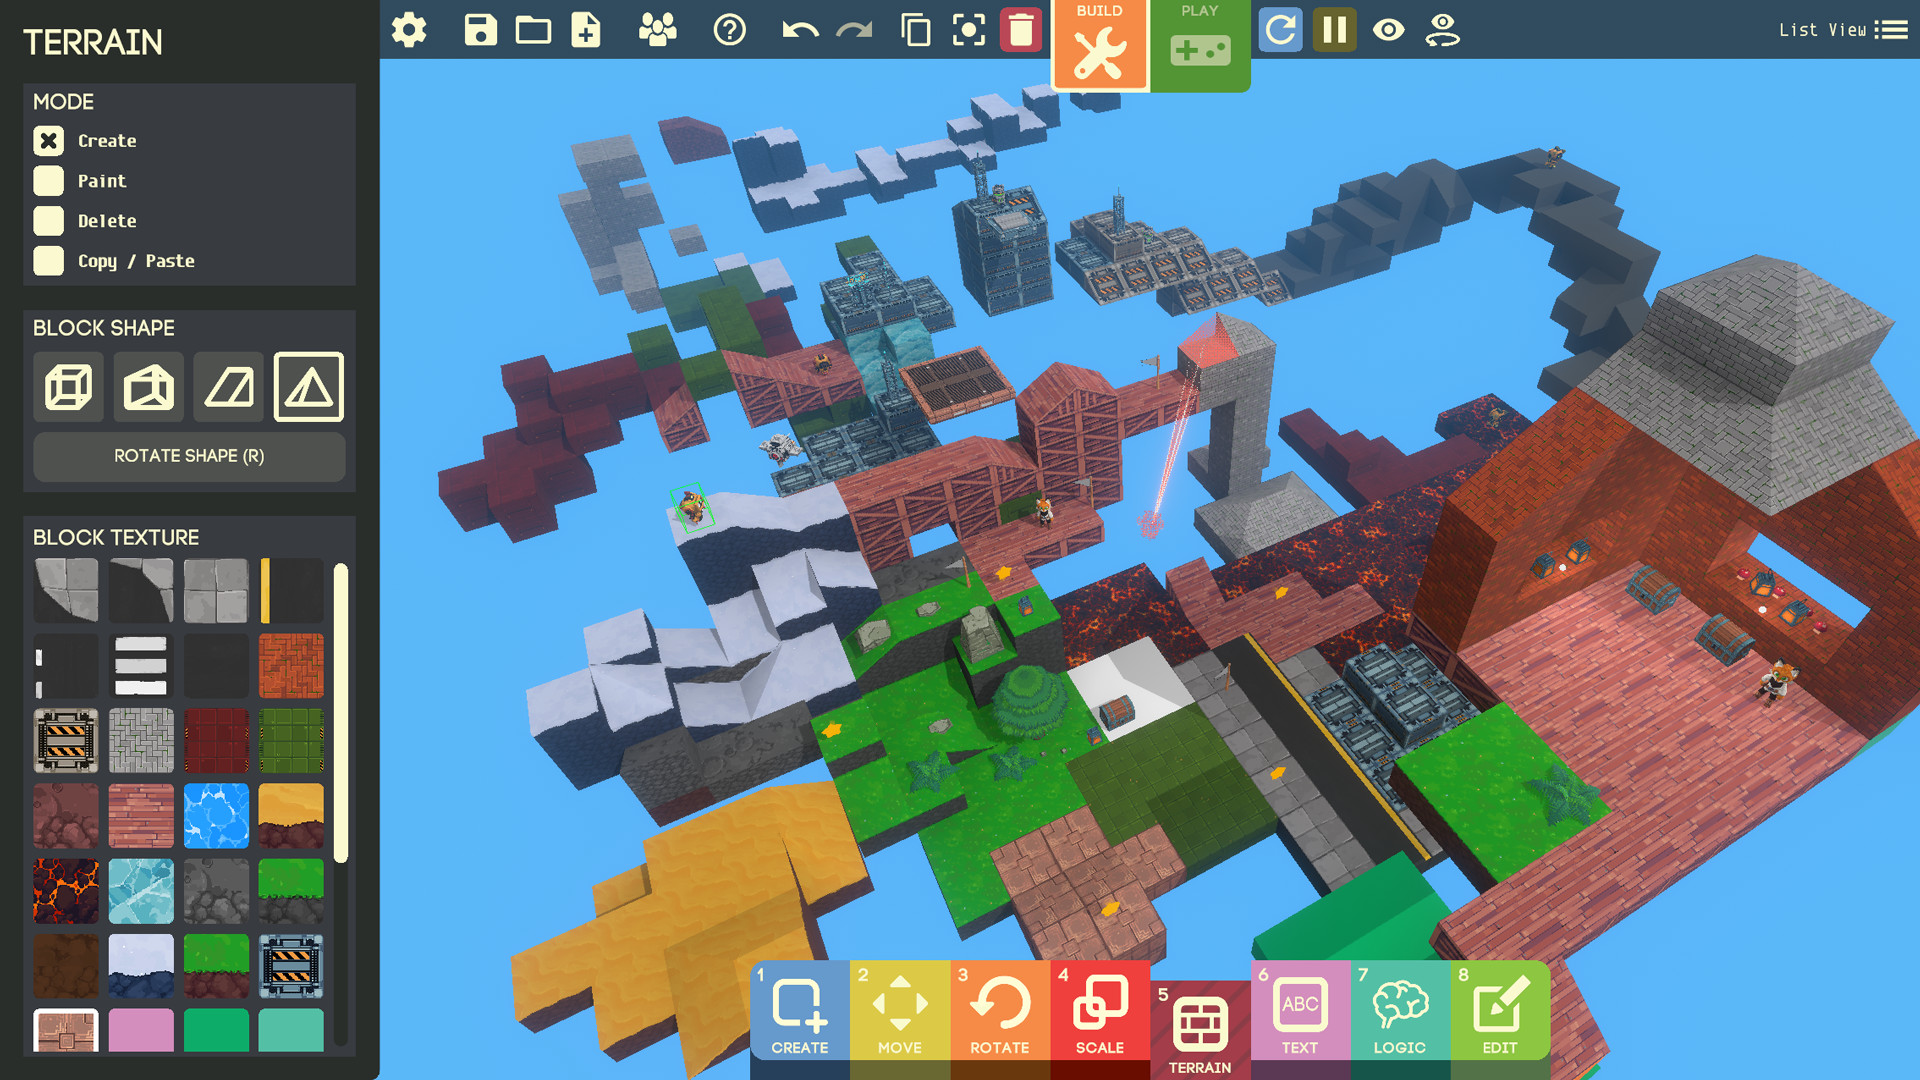Click Rotate Shape button

coord(189,456)
